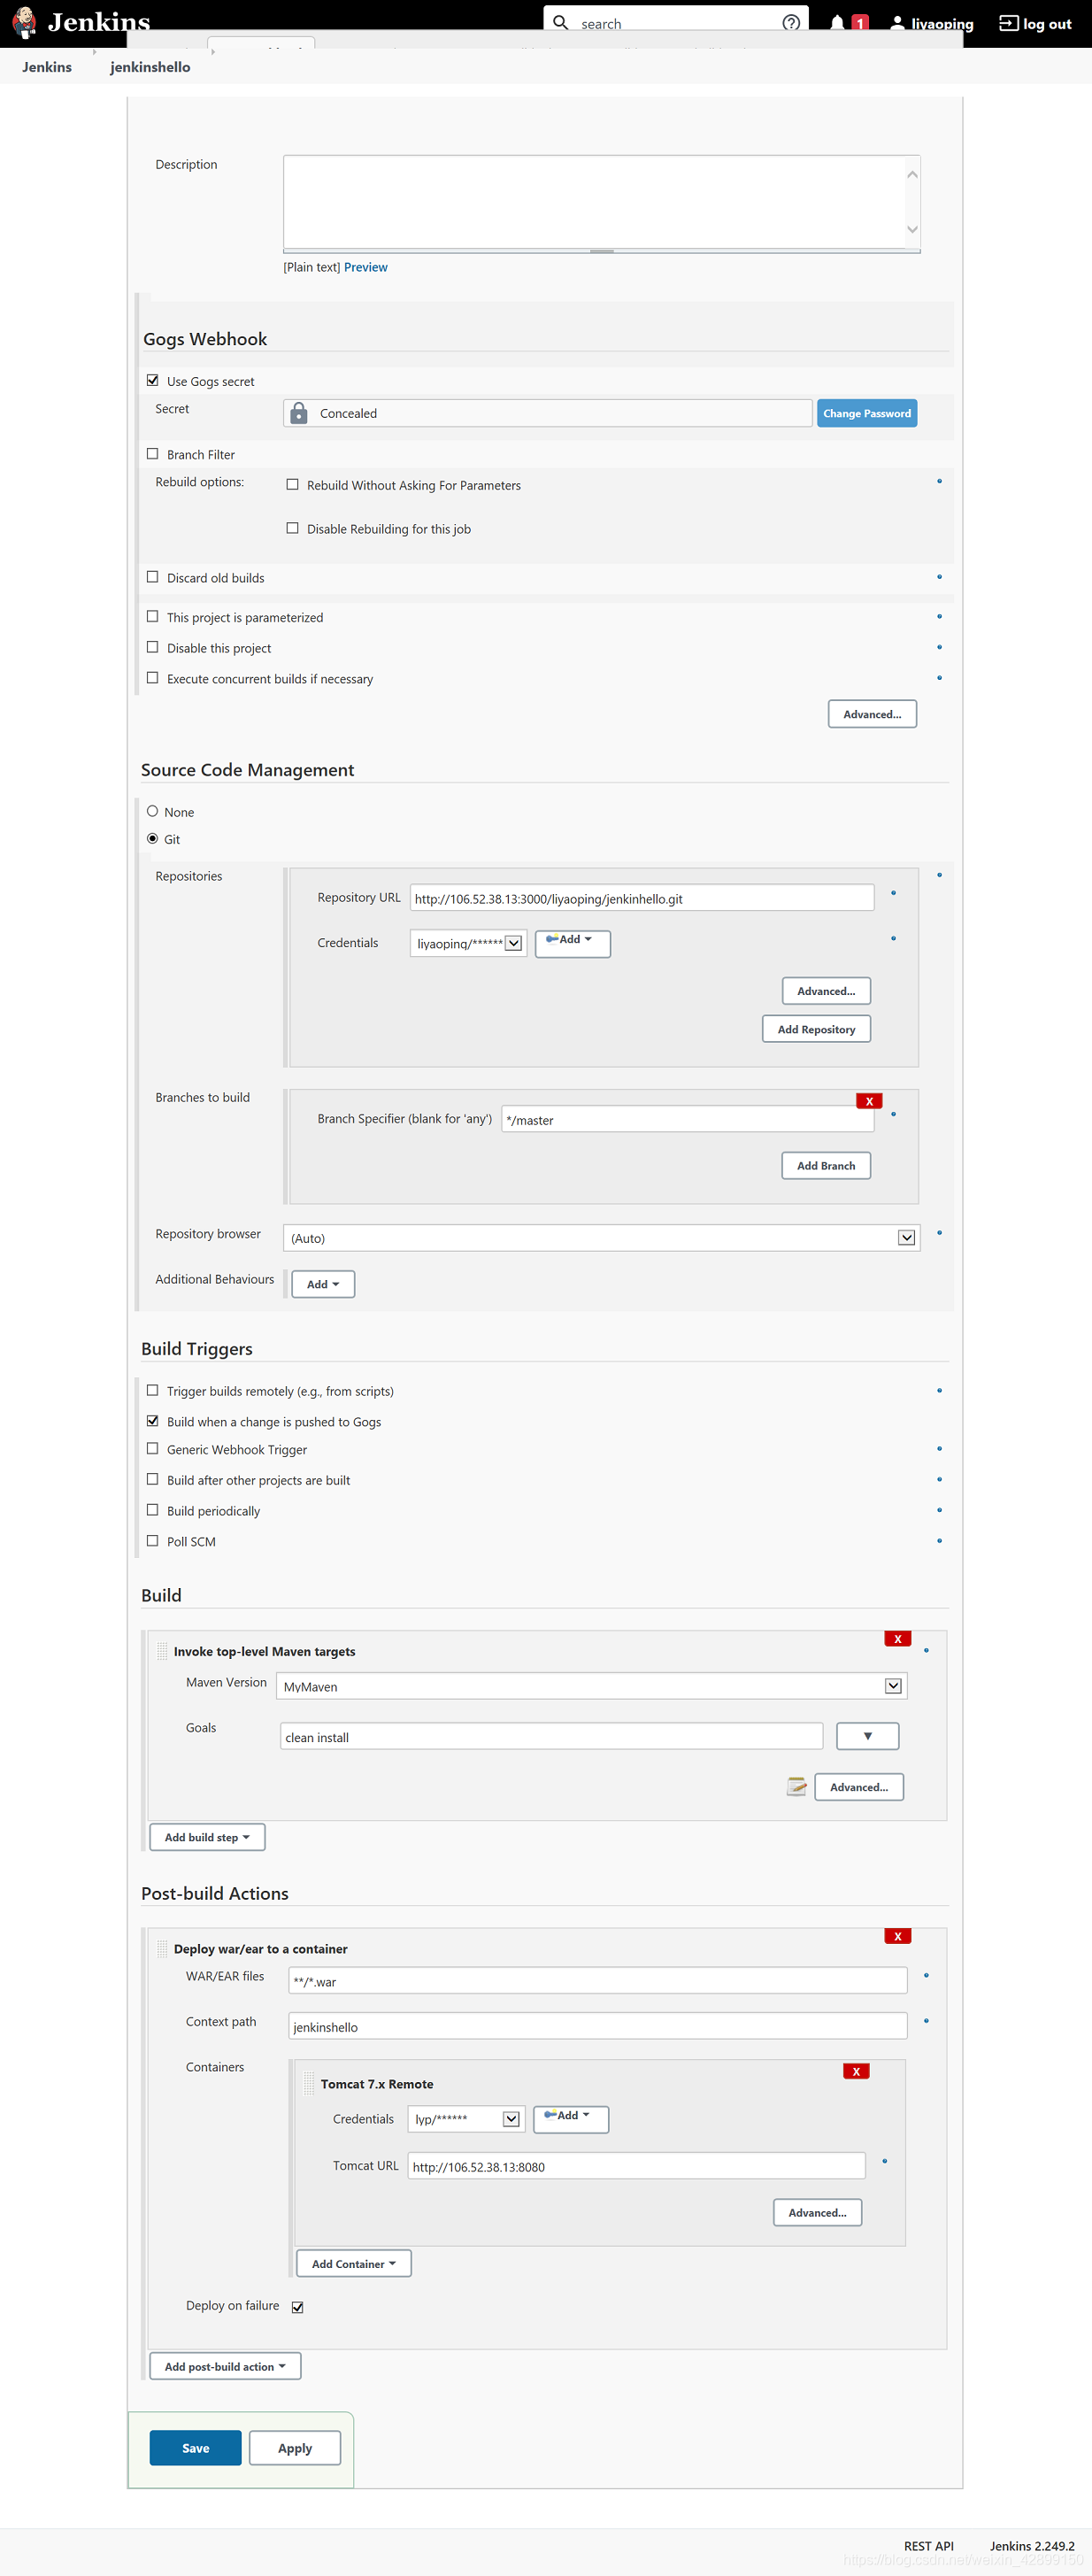Open Maven Version MyMaven dropdown
The image size is (1092, 2576).
(592, 1686)
